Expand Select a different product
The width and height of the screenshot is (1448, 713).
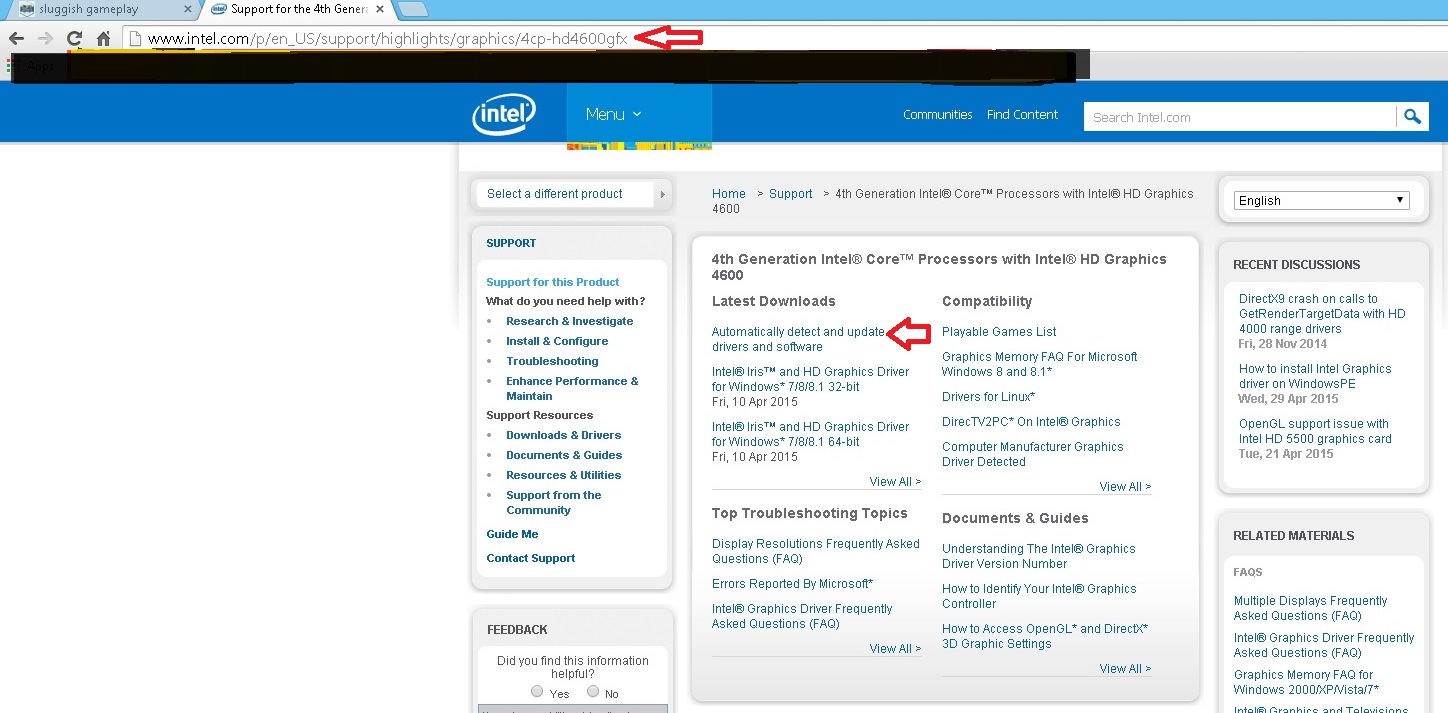(572, 194)
